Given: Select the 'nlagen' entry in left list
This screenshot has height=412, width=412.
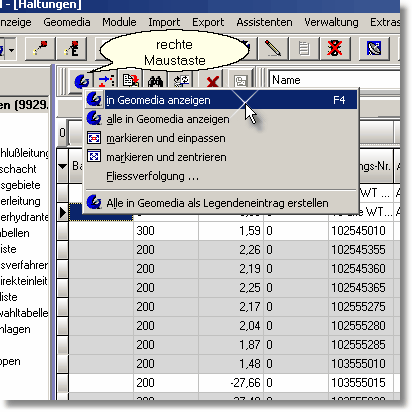Looking at the screenshot, I should (x=15, y=329).
